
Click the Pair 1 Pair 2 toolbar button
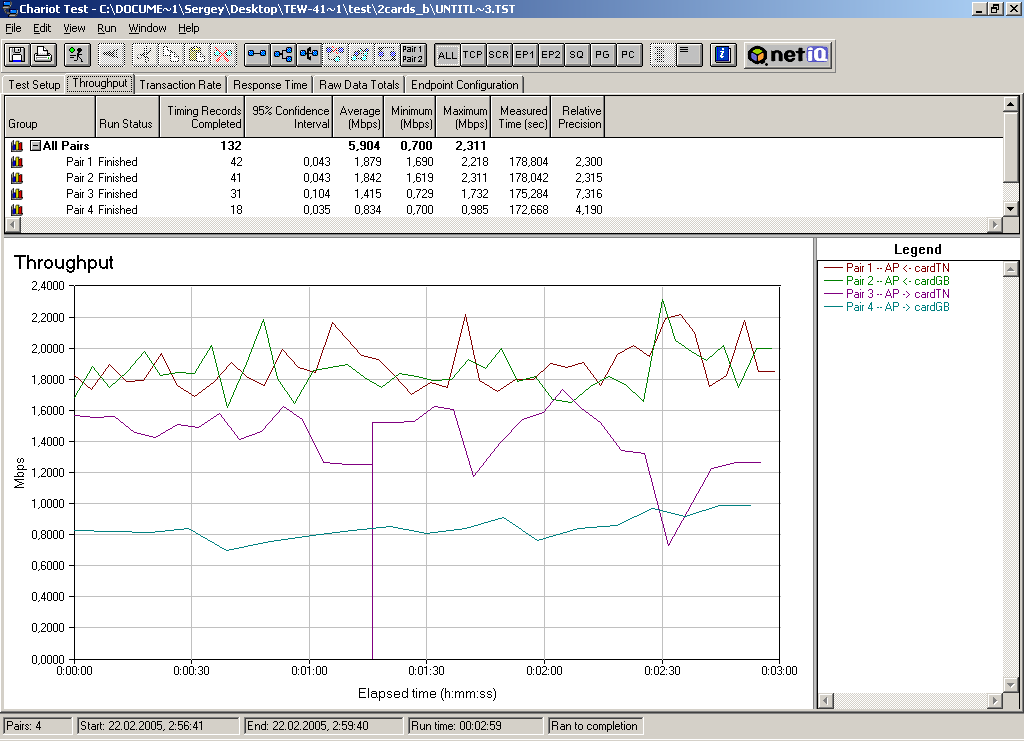coord(412,55)
